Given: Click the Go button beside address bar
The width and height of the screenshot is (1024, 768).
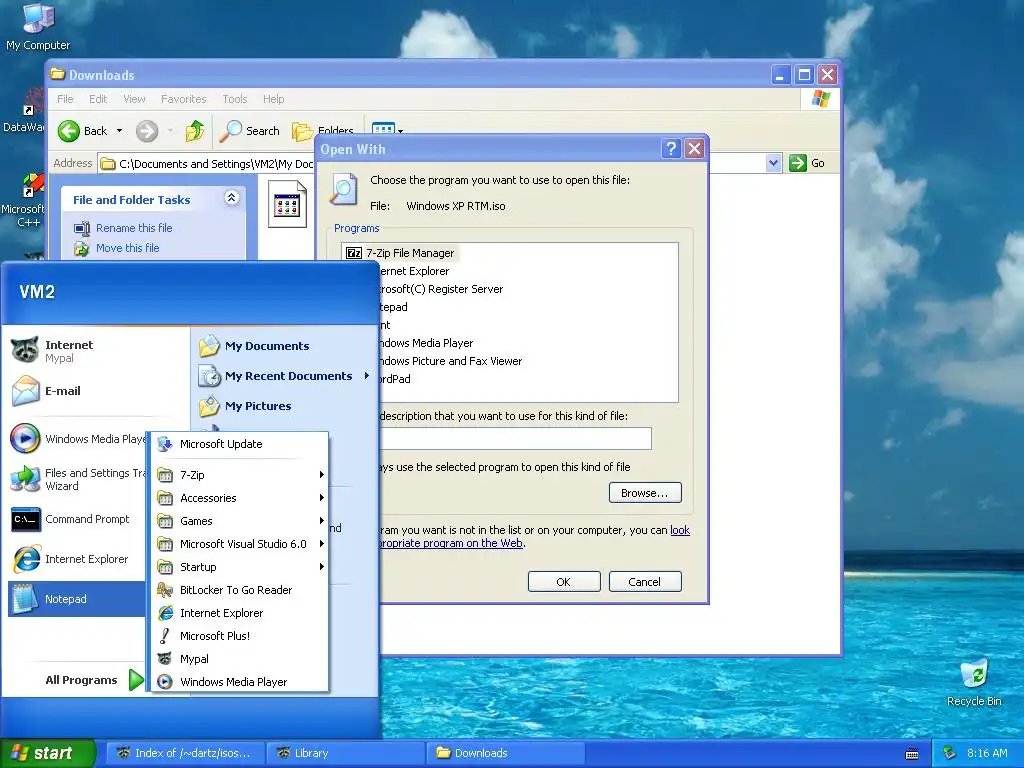Looking at the screenshot, I should pos(807,163).
